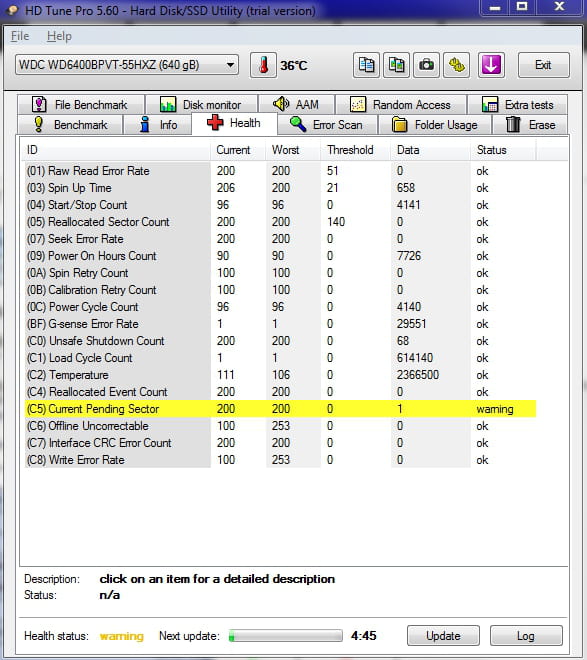Click the Next update progress bar

(285, 636)
